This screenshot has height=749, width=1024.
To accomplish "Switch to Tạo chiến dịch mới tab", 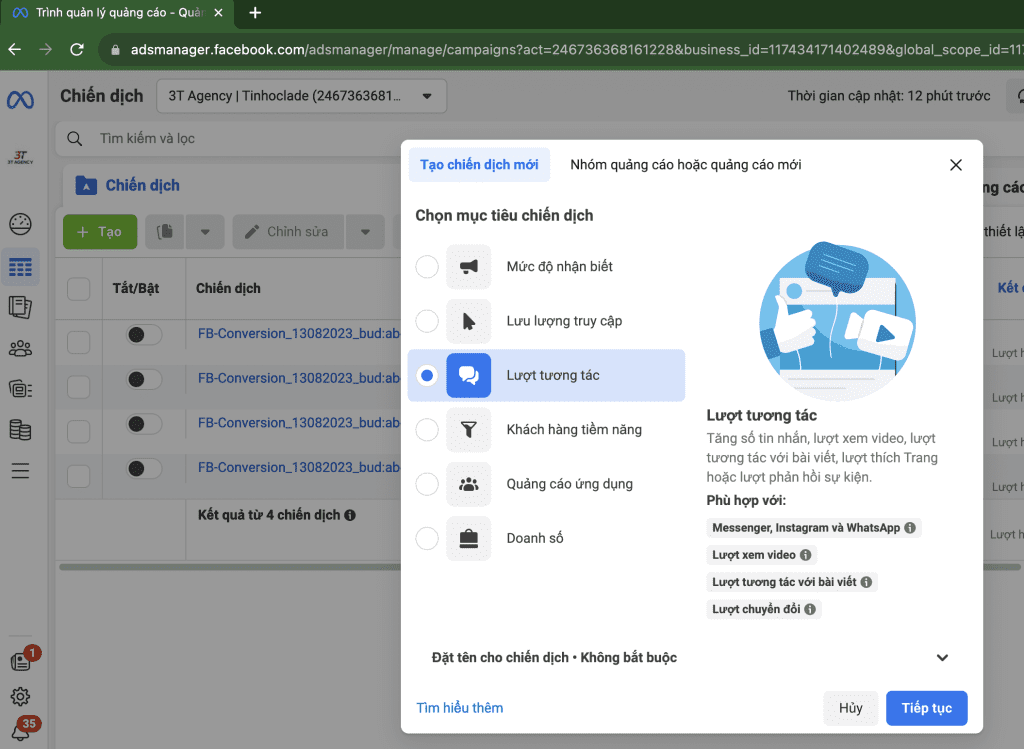I will [479, 165].
